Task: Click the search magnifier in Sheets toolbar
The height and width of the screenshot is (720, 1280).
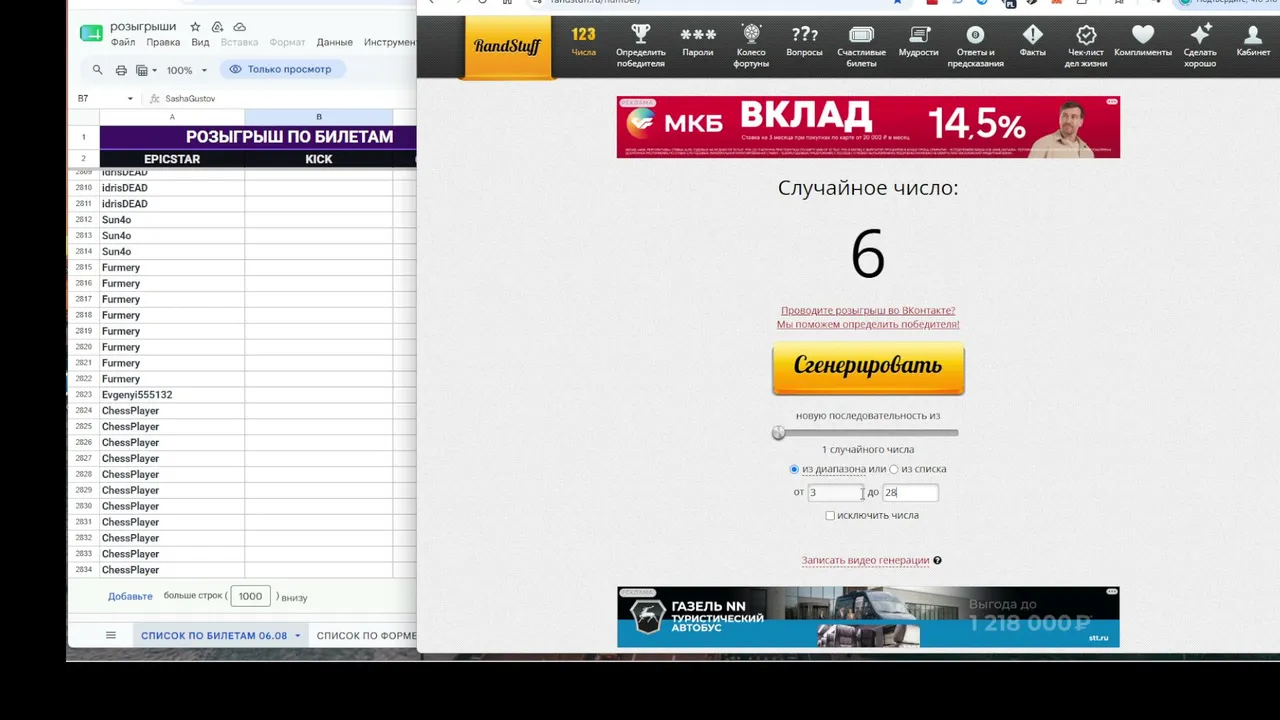Action: point(97,70)
